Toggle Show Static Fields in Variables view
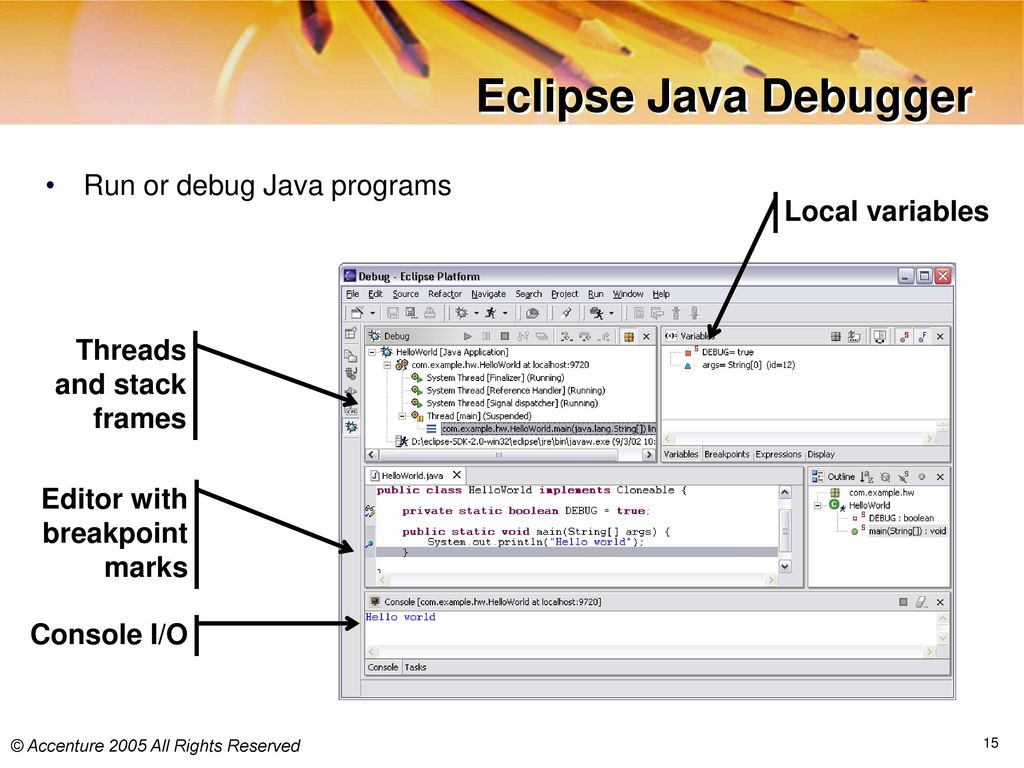 click(x=904, y=336)
